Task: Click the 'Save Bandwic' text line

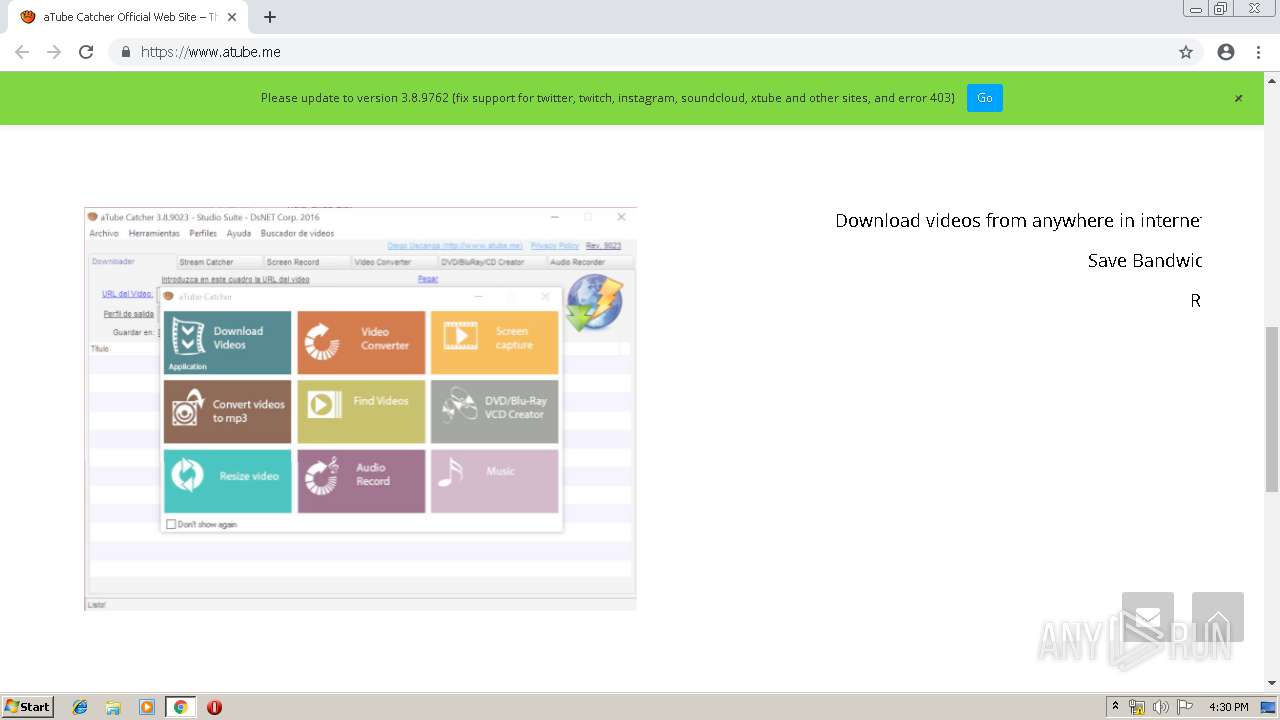Action: (1144, 260)
